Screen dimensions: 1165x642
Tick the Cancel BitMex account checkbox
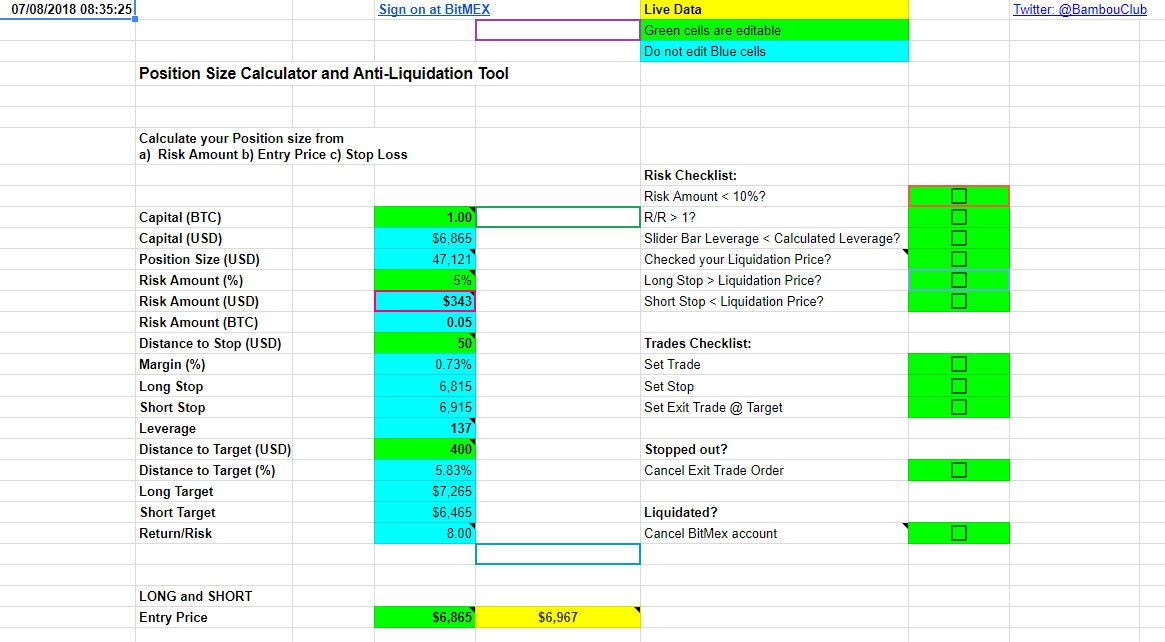point(958,533)
